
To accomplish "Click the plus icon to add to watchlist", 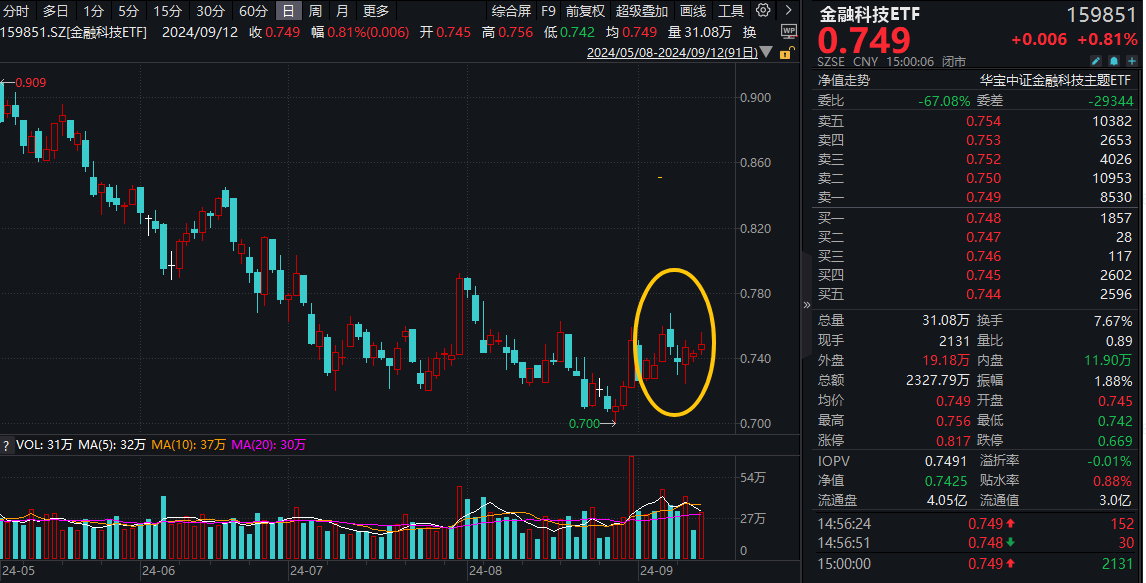I will pos(1132,59).
